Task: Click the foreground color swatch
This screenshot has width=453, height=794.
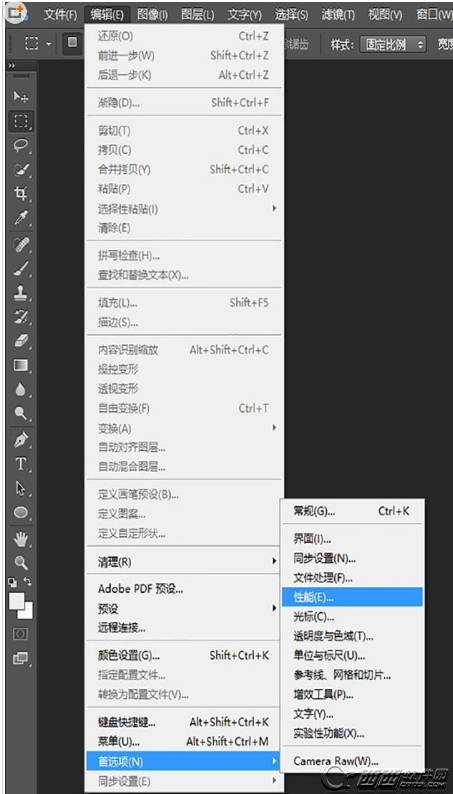Action: point(17,601)
